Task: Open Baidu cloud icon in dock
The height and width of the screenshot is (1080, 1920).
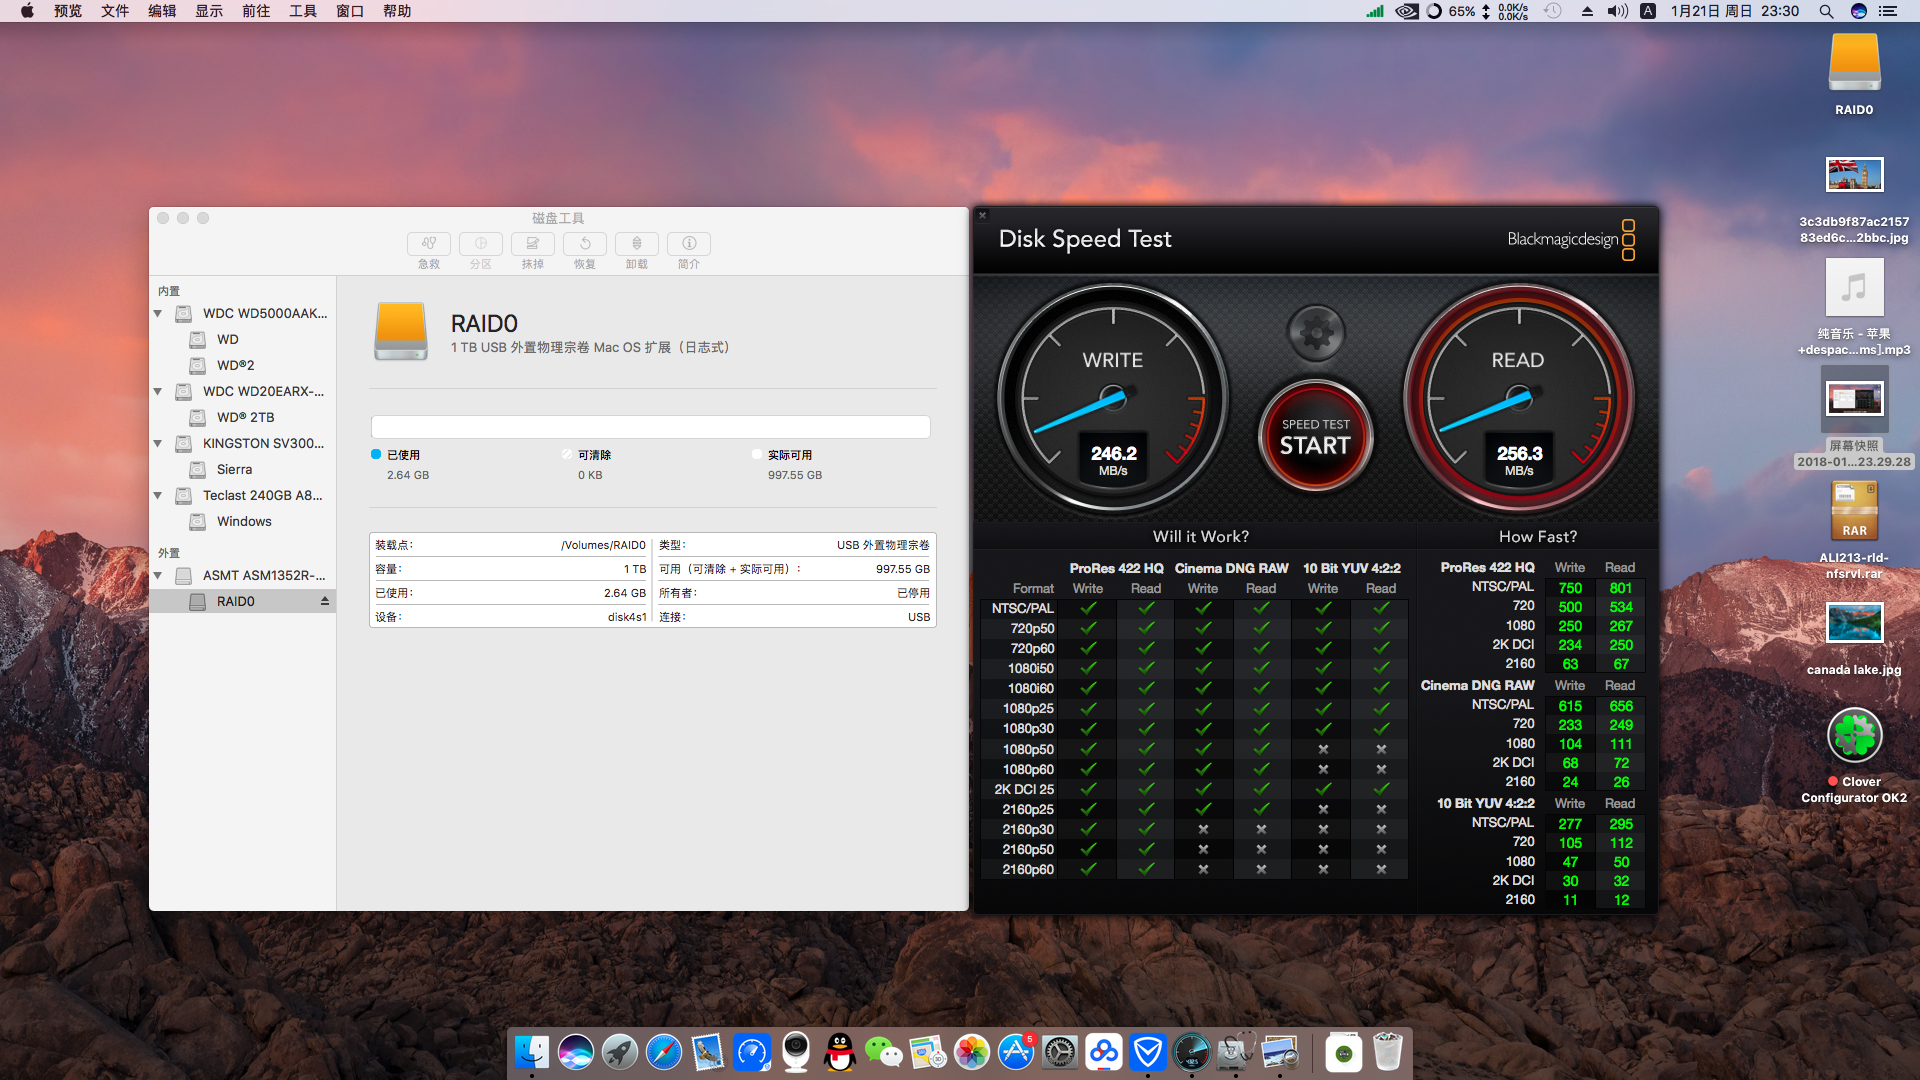Action: [1104, 1052]
